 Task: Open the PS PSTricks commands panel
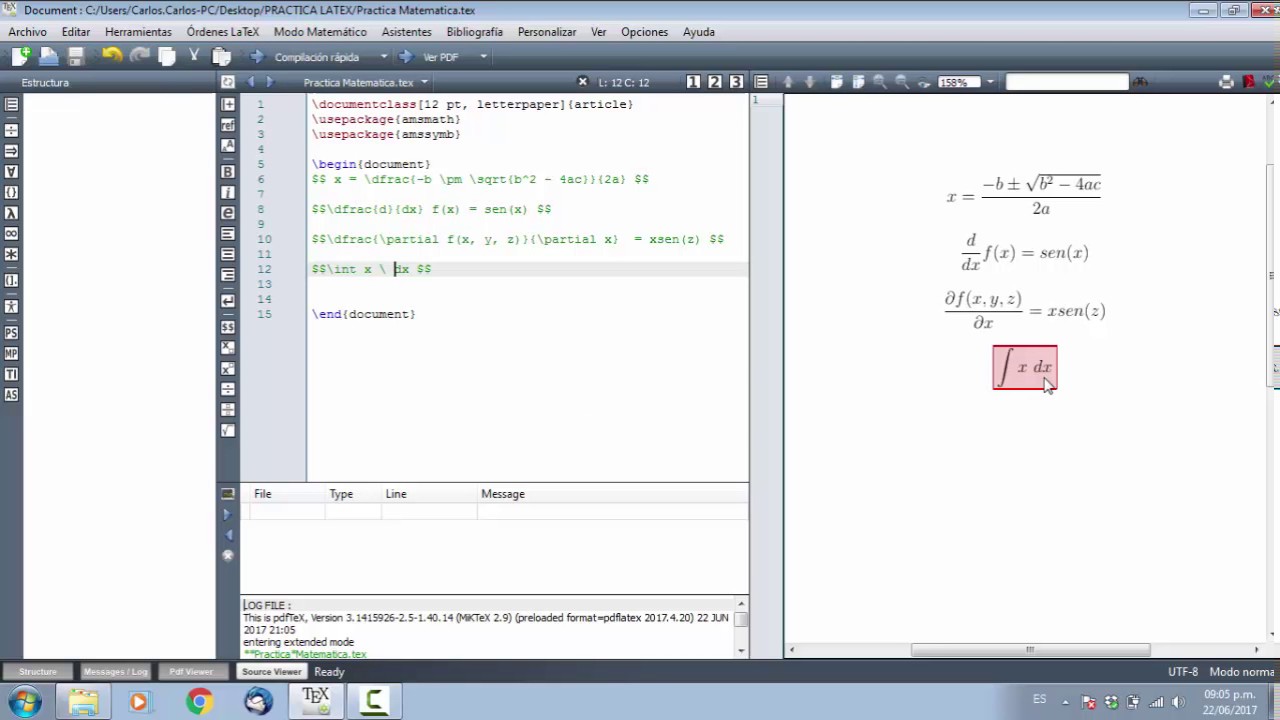[x=11, y=333]
